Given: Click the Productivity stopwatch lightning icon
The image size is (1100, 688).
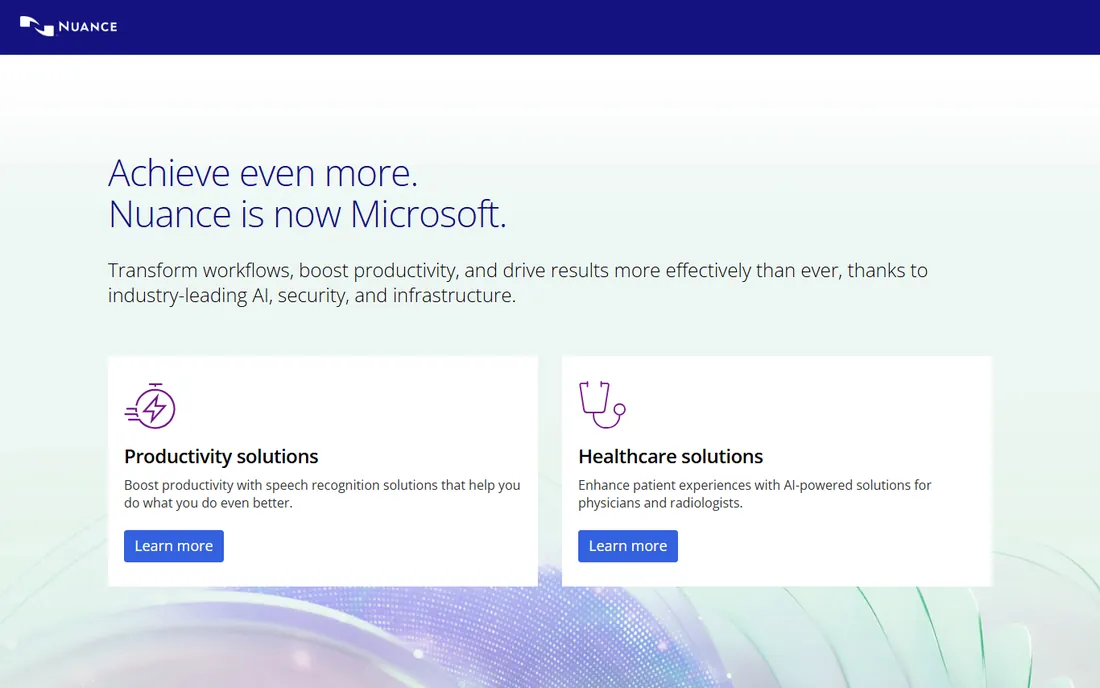Looking at the screenshot, I should (x=150, y=405).
